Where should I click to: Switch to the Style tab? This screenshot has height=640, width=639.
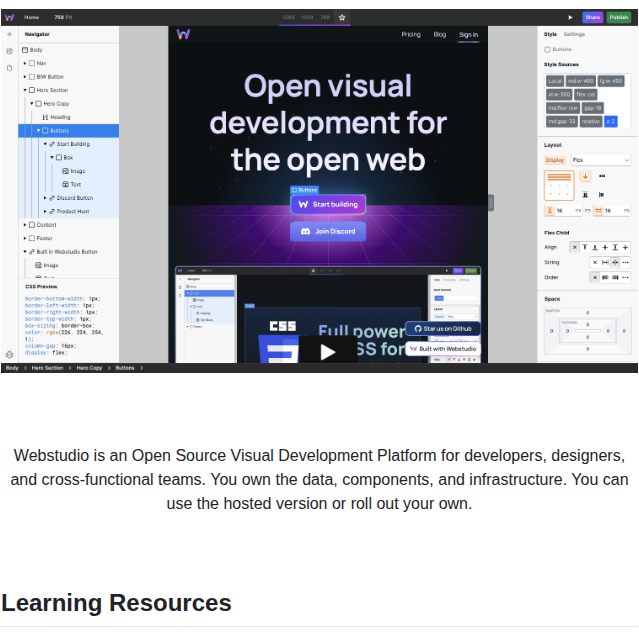(x=550, y=34)
